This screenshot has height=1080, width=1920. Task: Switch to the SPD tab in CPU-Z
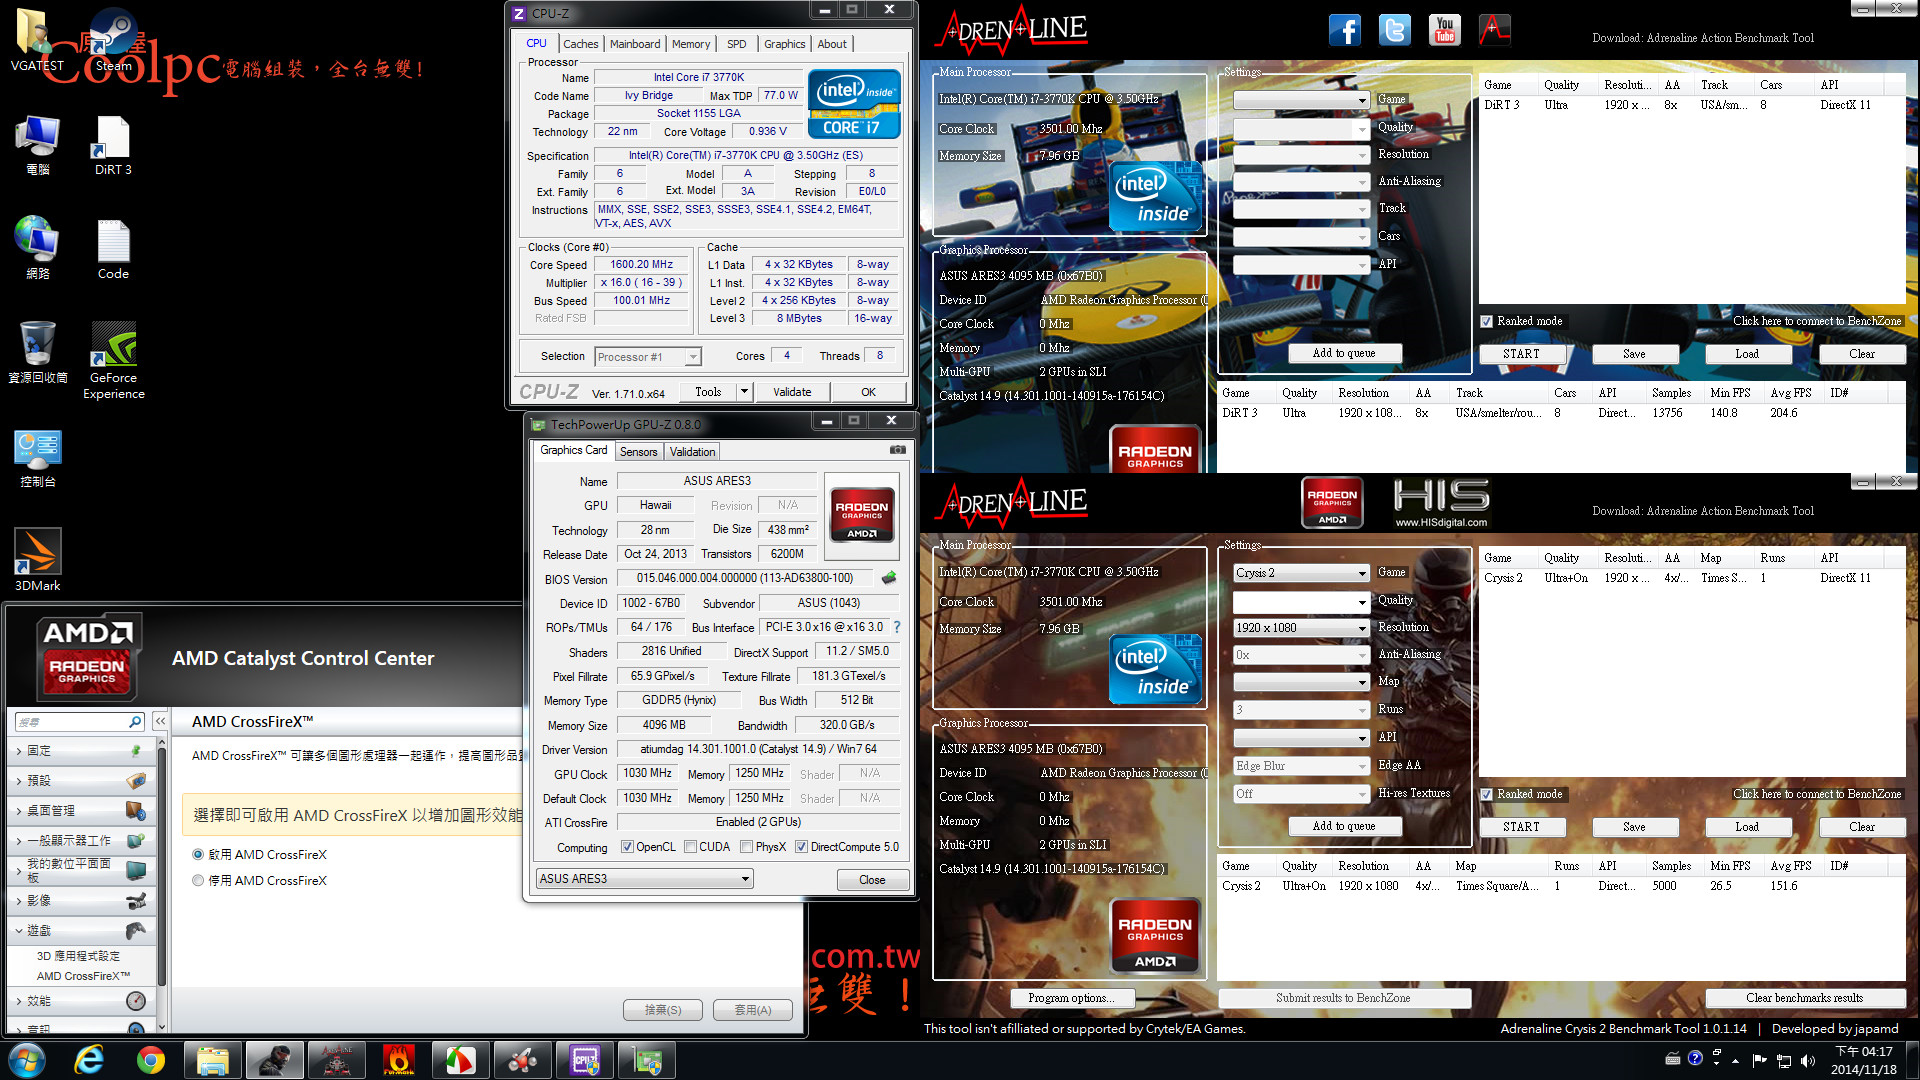click(x=737, y=44)
